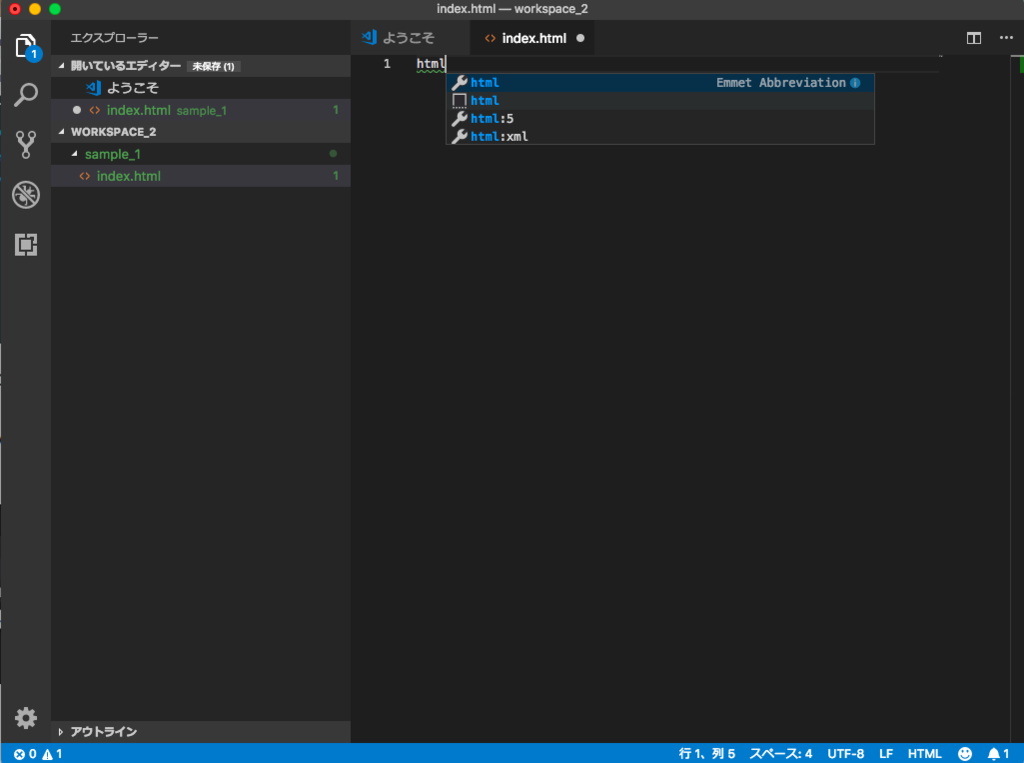
Task: Open the Search view icon
Action: [26, 95]
